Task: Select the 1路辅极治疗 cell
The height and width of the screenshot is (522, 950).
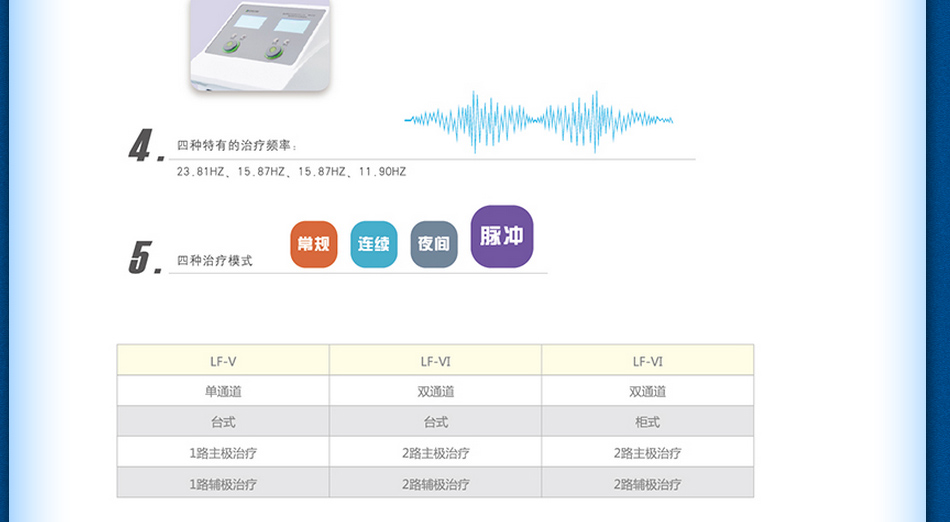Action: (223, 484)
